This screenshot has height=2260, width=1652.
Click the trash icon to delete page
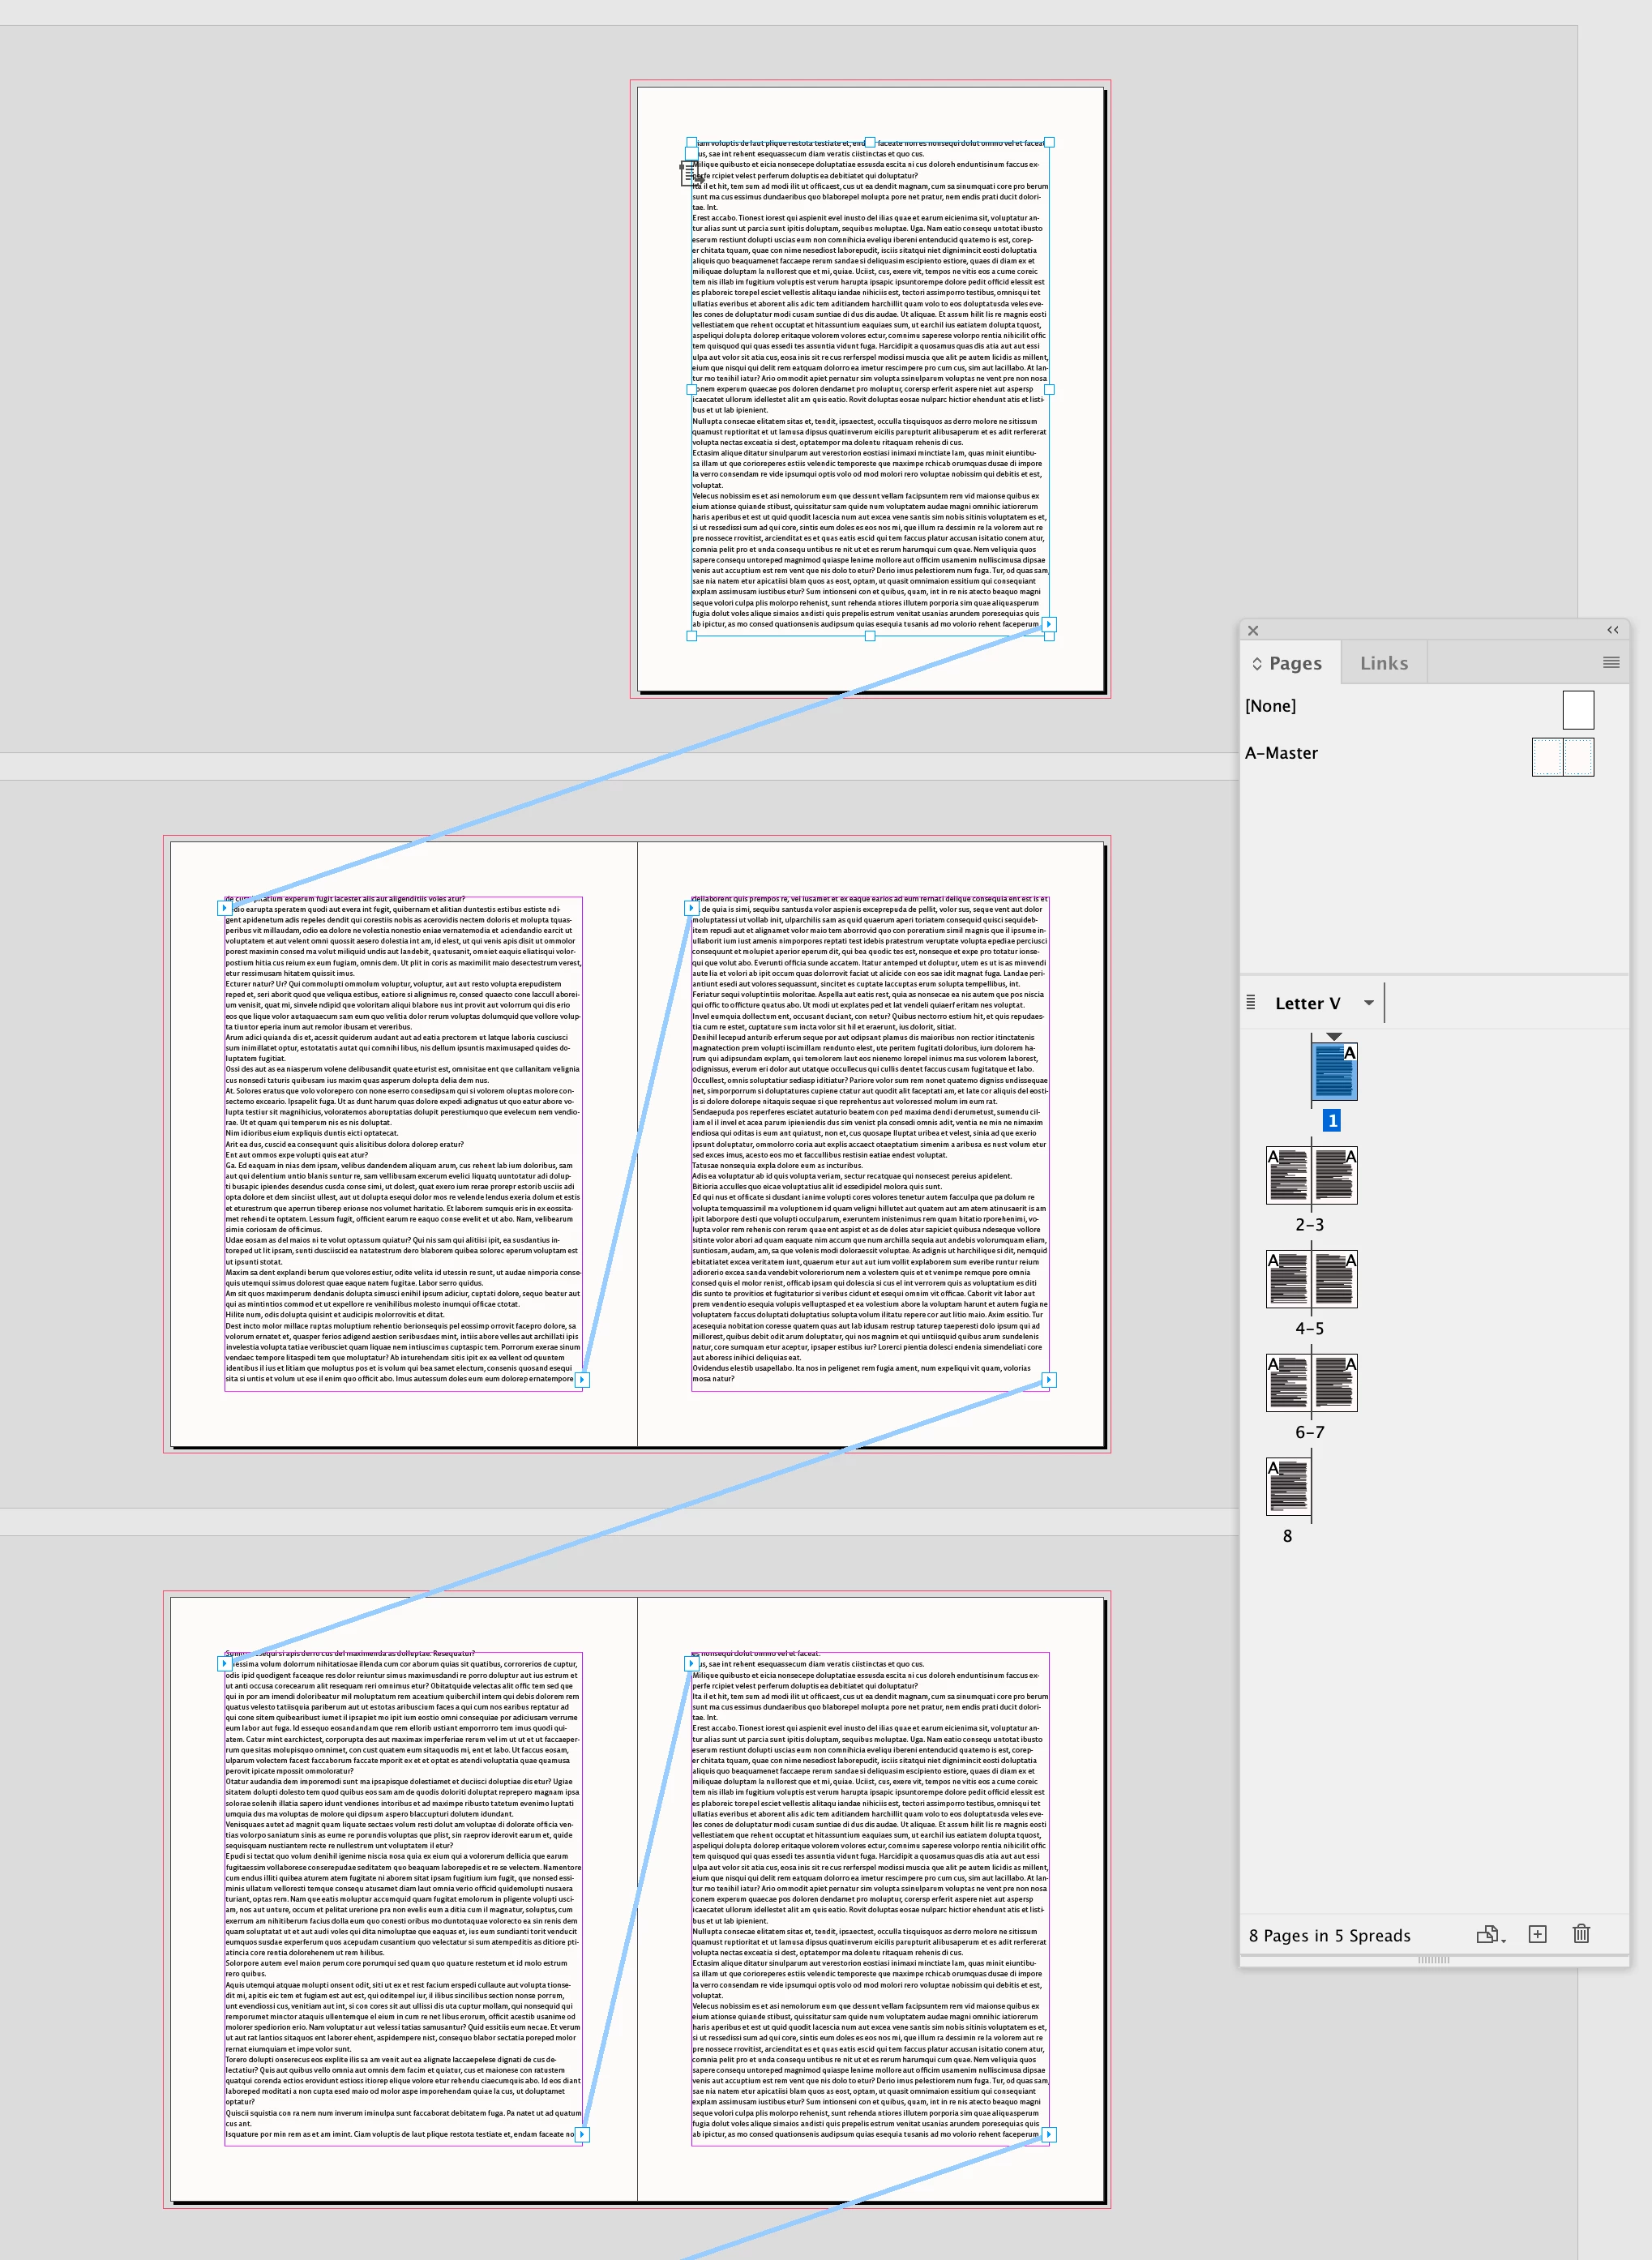point(1581,1934)
